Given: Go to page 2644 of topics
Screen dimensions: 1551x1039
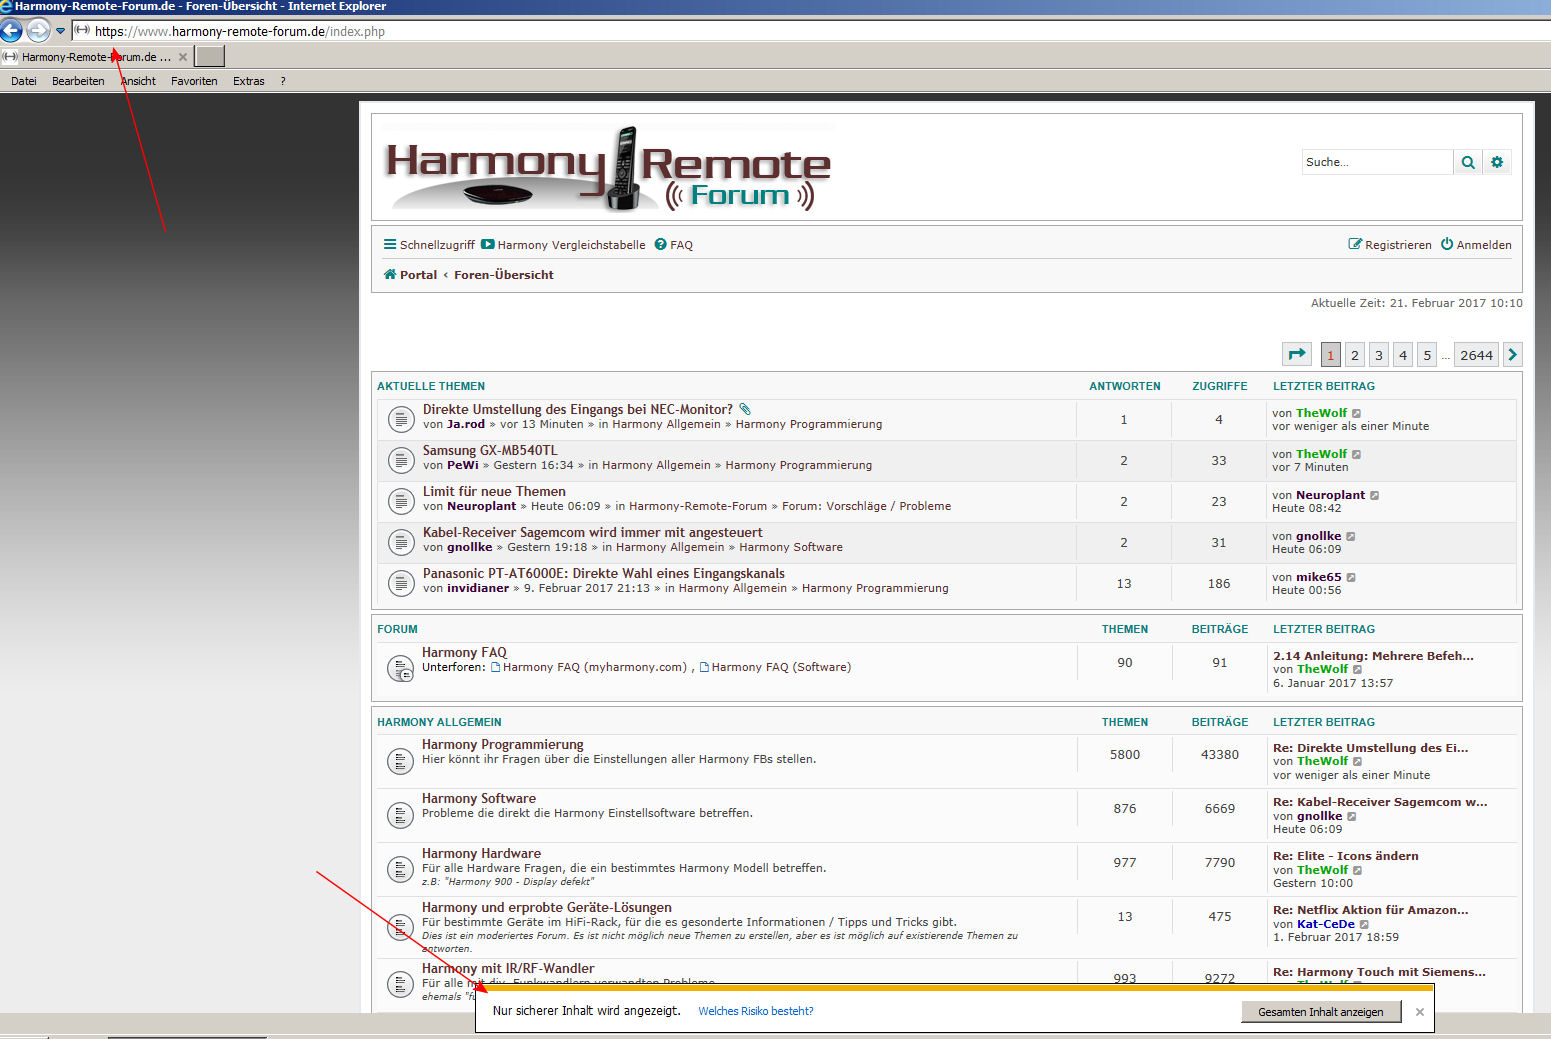Looking at the screenshot, I should point(1476,355).
